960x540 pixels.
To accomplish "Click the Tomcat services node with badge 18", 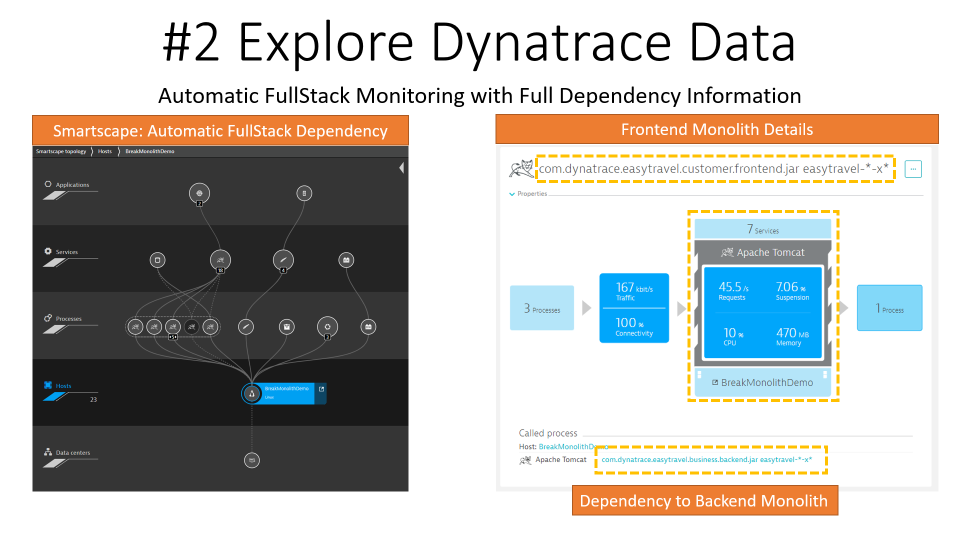I will click(220, 260).
